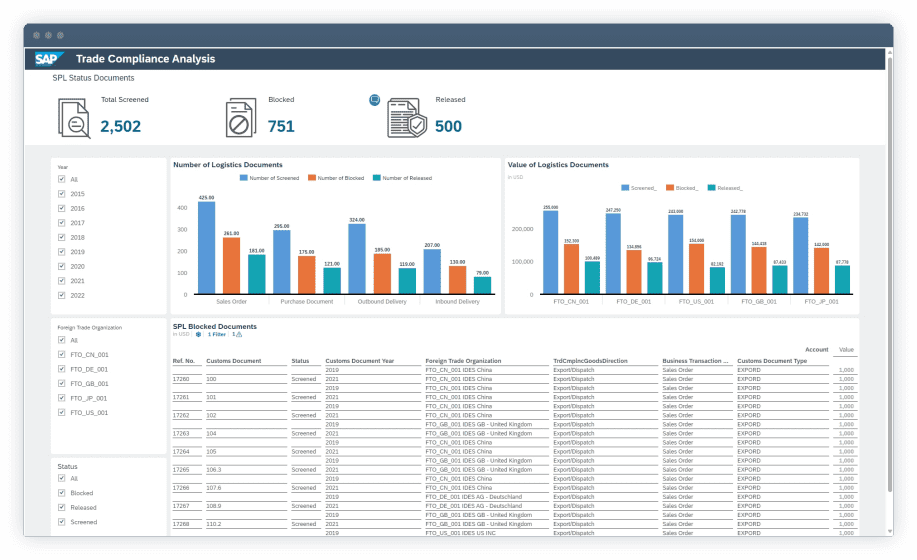The image size is (917, 560).
Task: Click the Value column header
Action: coord(846,350)
